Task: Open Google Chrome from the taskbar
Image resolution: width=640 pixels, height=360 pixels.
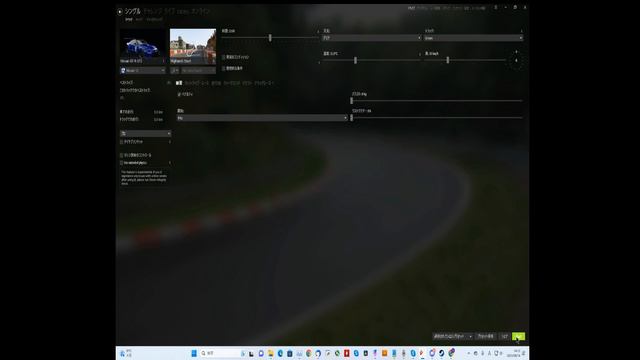Action: [x=309, y=353]
